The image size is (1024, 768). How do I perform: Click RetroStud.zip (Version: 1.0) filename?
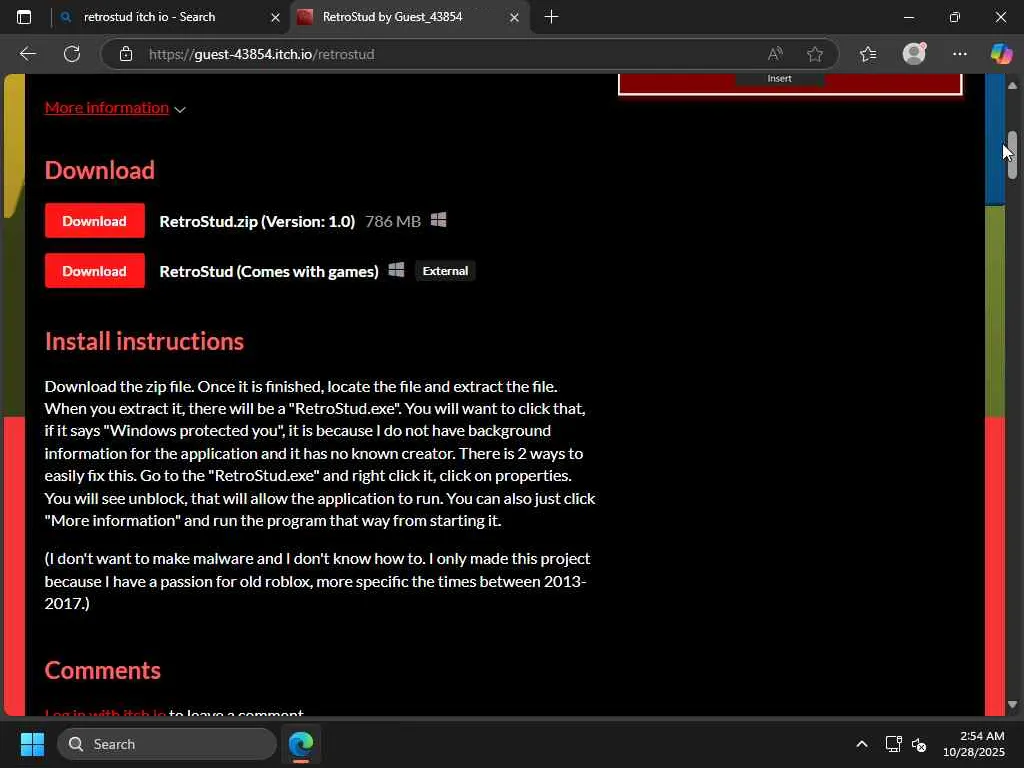click(x=257, y=221)
